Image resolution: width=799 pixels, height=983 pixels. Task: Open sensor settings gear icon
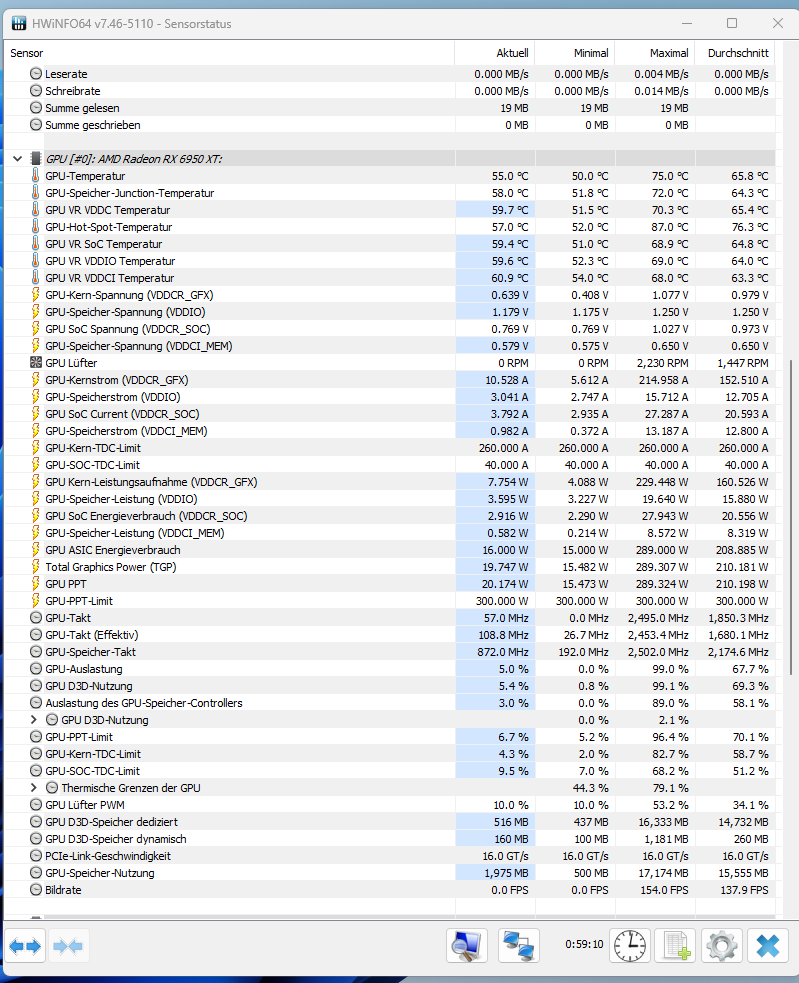pyautogui.click(x=721, y=946)
